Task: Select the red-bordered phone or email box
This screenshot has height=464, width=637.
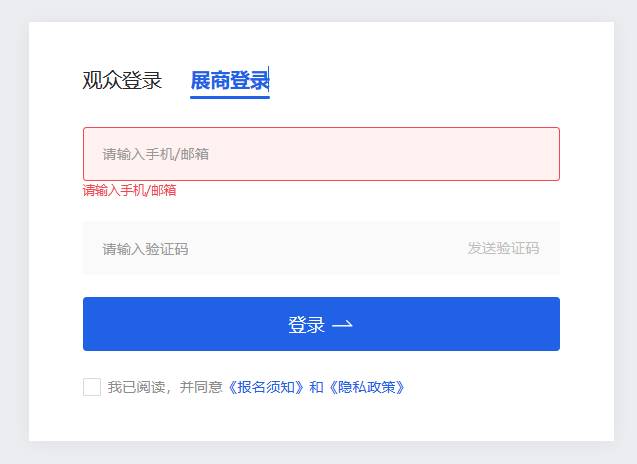Action: pos(321,154)
